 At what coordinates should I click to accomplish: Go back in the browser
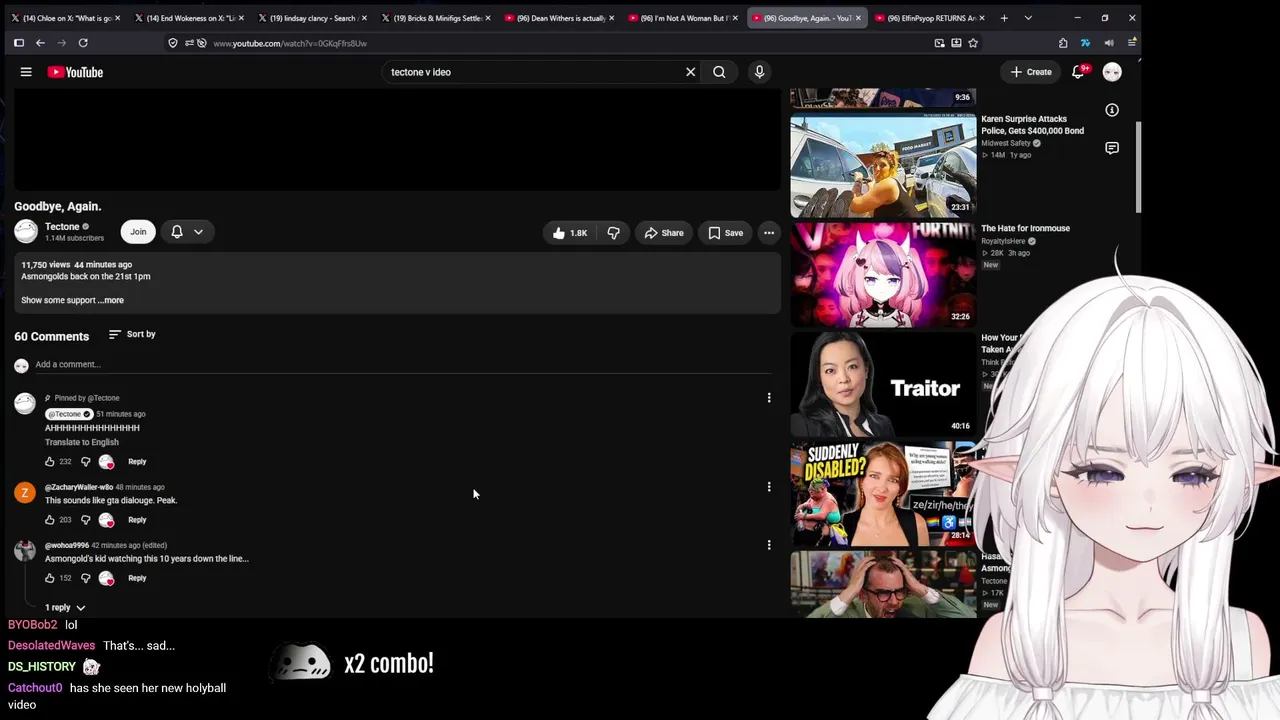(x=40, y=43)
